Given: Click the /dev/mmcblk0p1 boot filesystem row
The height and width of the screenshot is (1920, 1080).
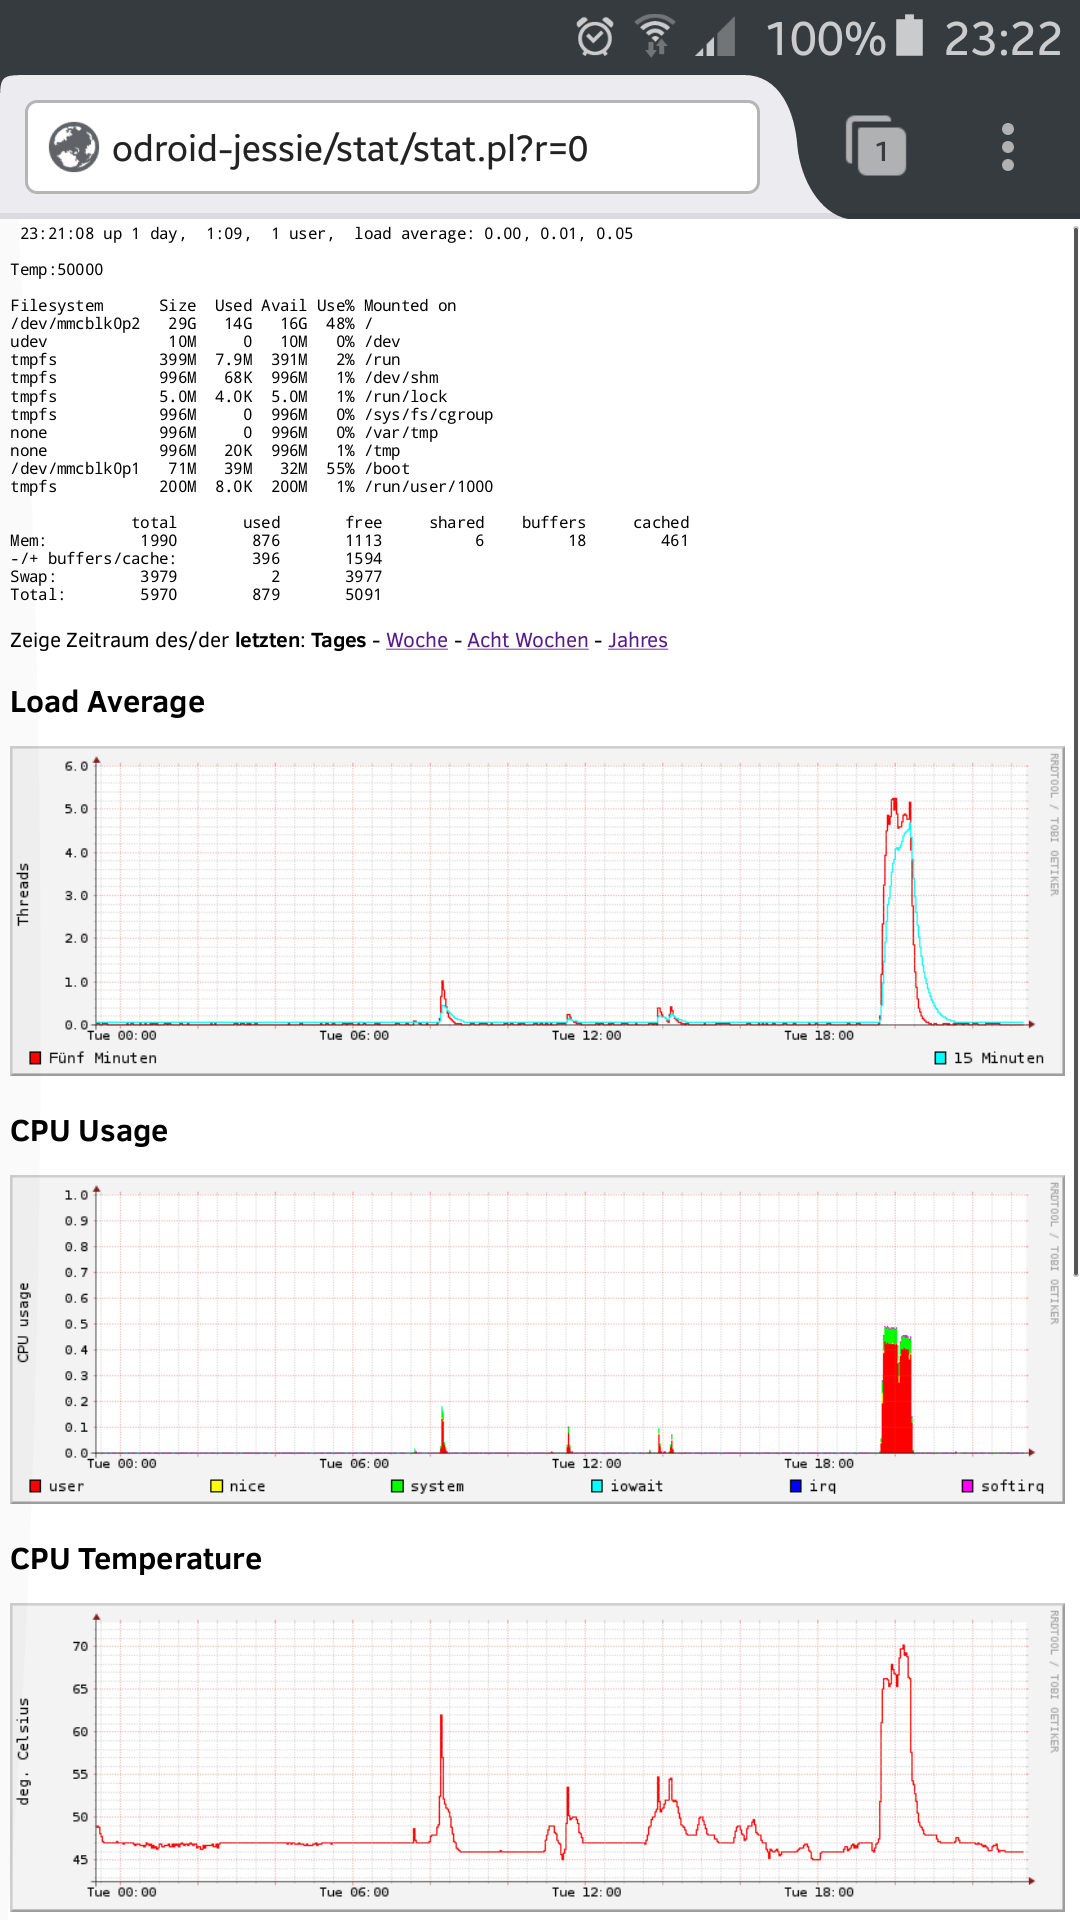Looking at the screenshot, I should pos(210,469).
